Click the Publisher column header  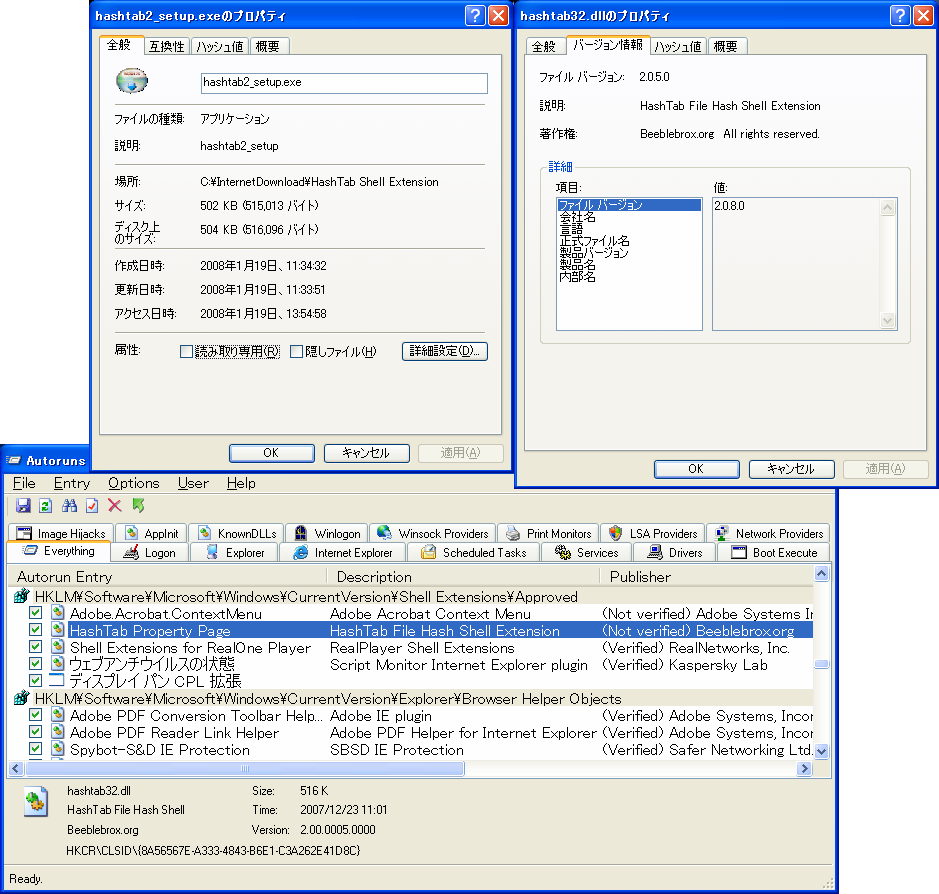(707, 577)
